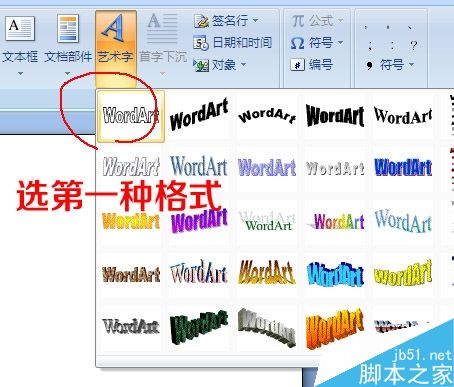The image size is (454, 387).
Task: Choose the orange-yellow gradient WordArt style
Action: coord(131,221)
